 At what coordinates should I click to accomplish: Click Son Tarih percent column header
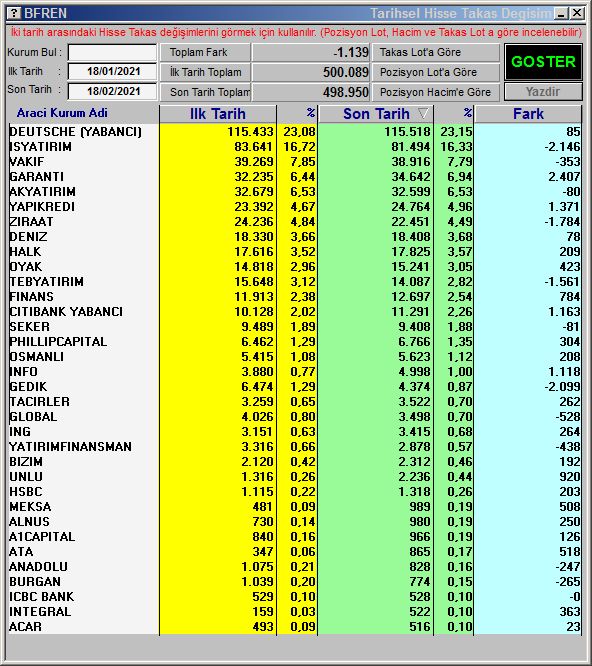click(x=454, y=114)
